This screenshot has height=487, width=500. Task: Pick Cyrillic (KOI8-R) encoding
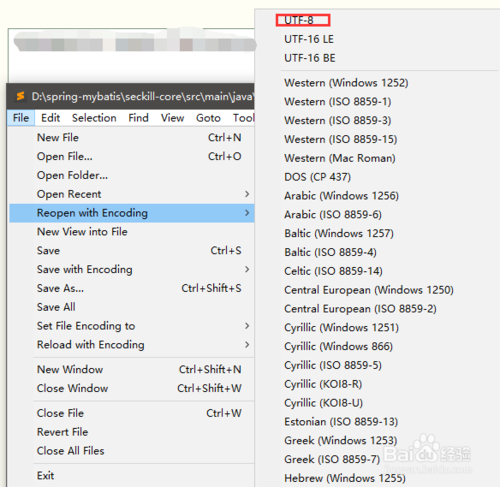click(323, 384)
